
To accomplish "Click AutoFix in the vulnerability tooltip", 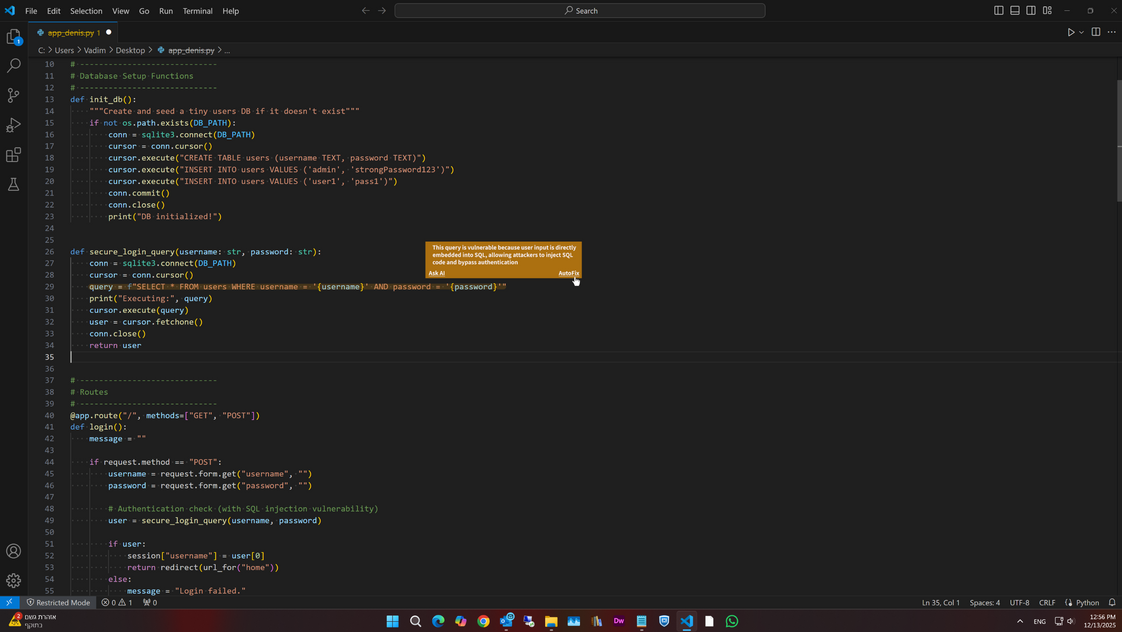I will click(569, 273).
